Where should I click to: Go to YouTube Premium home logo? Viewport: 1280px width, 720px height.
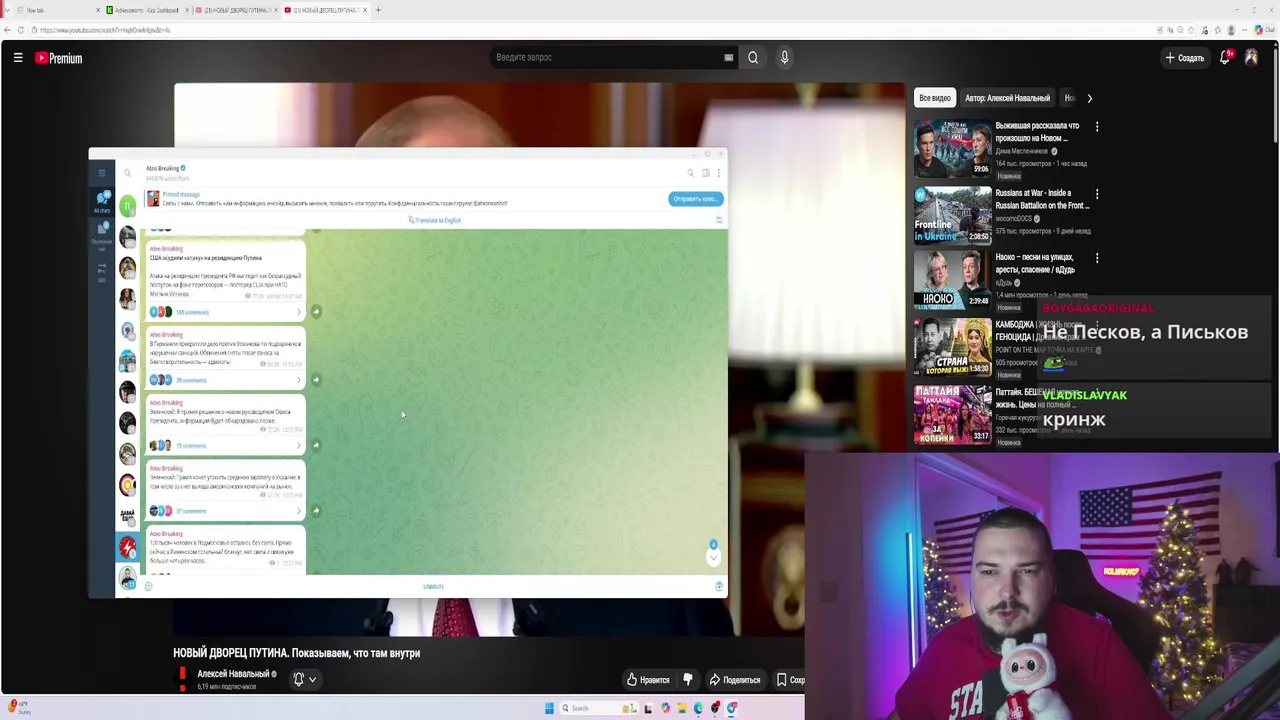[59, 58]
